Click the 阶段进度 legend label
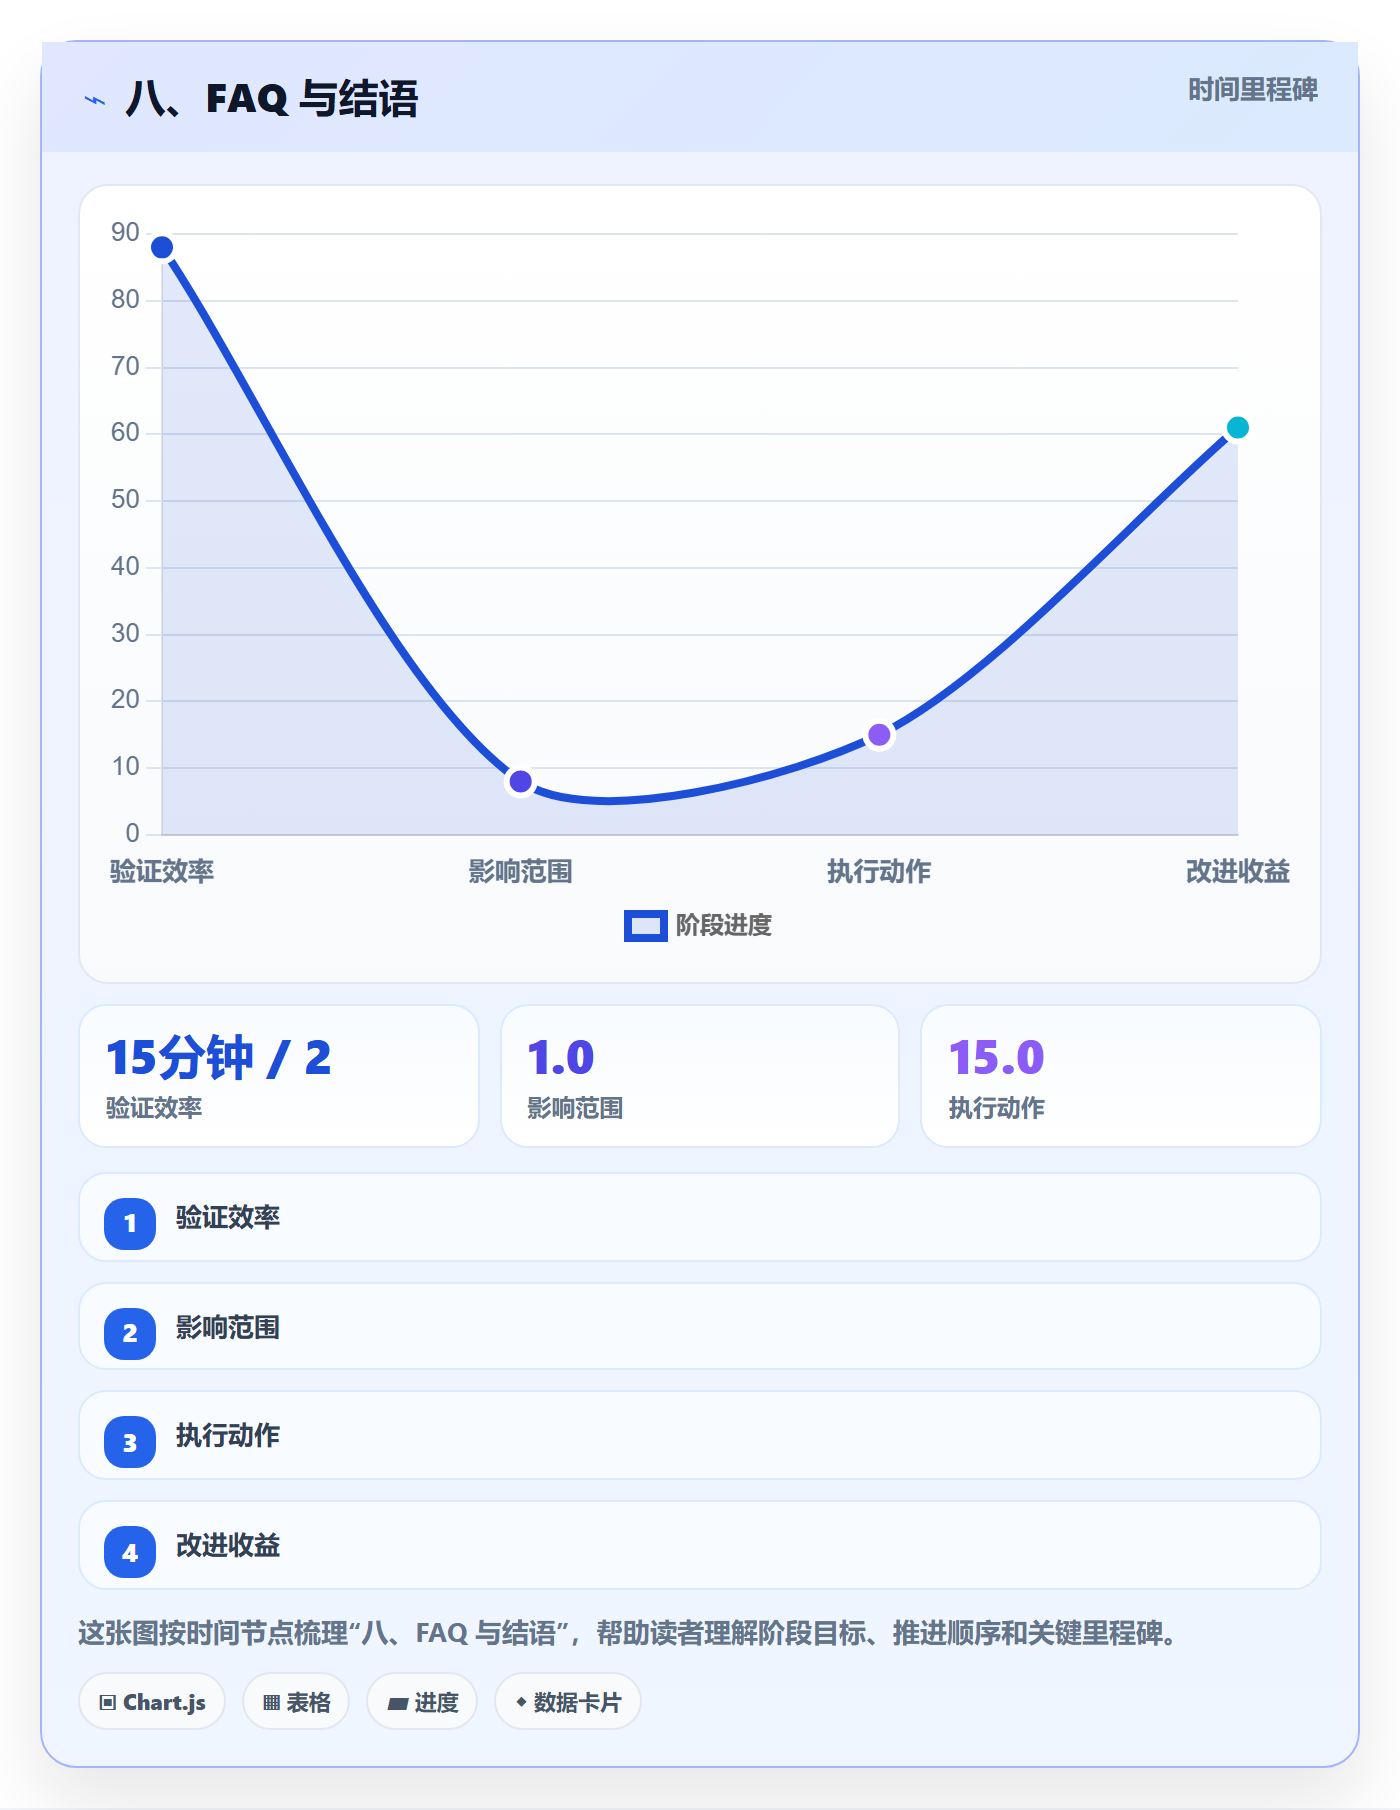 click(x=724, y=926)
